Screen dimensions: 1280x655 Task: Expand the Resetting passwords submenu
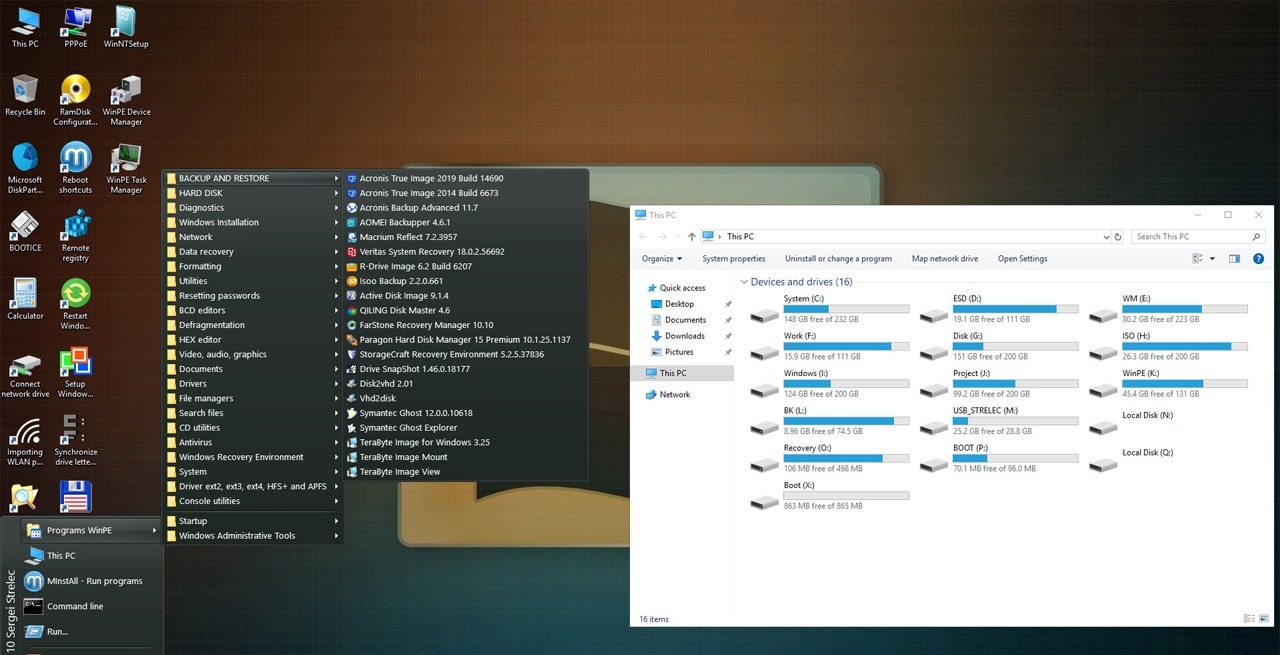[253, 296]
